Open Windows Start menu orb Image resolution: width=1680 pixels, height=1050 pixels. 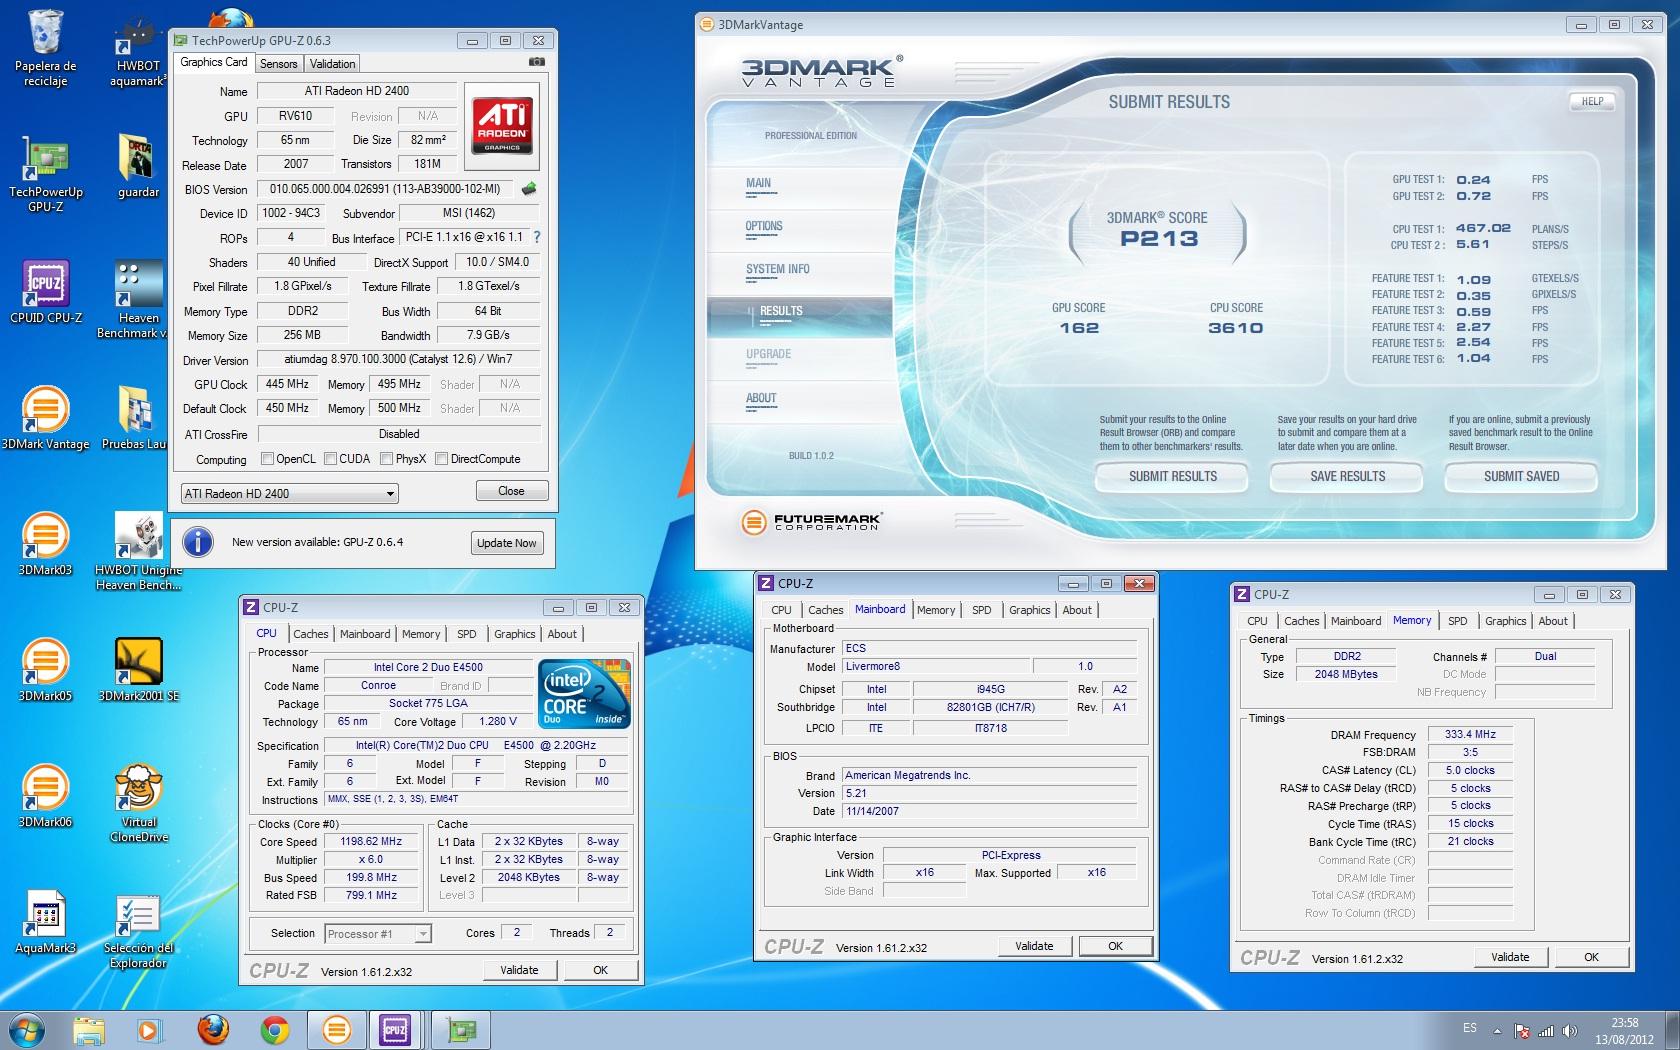27,1030
